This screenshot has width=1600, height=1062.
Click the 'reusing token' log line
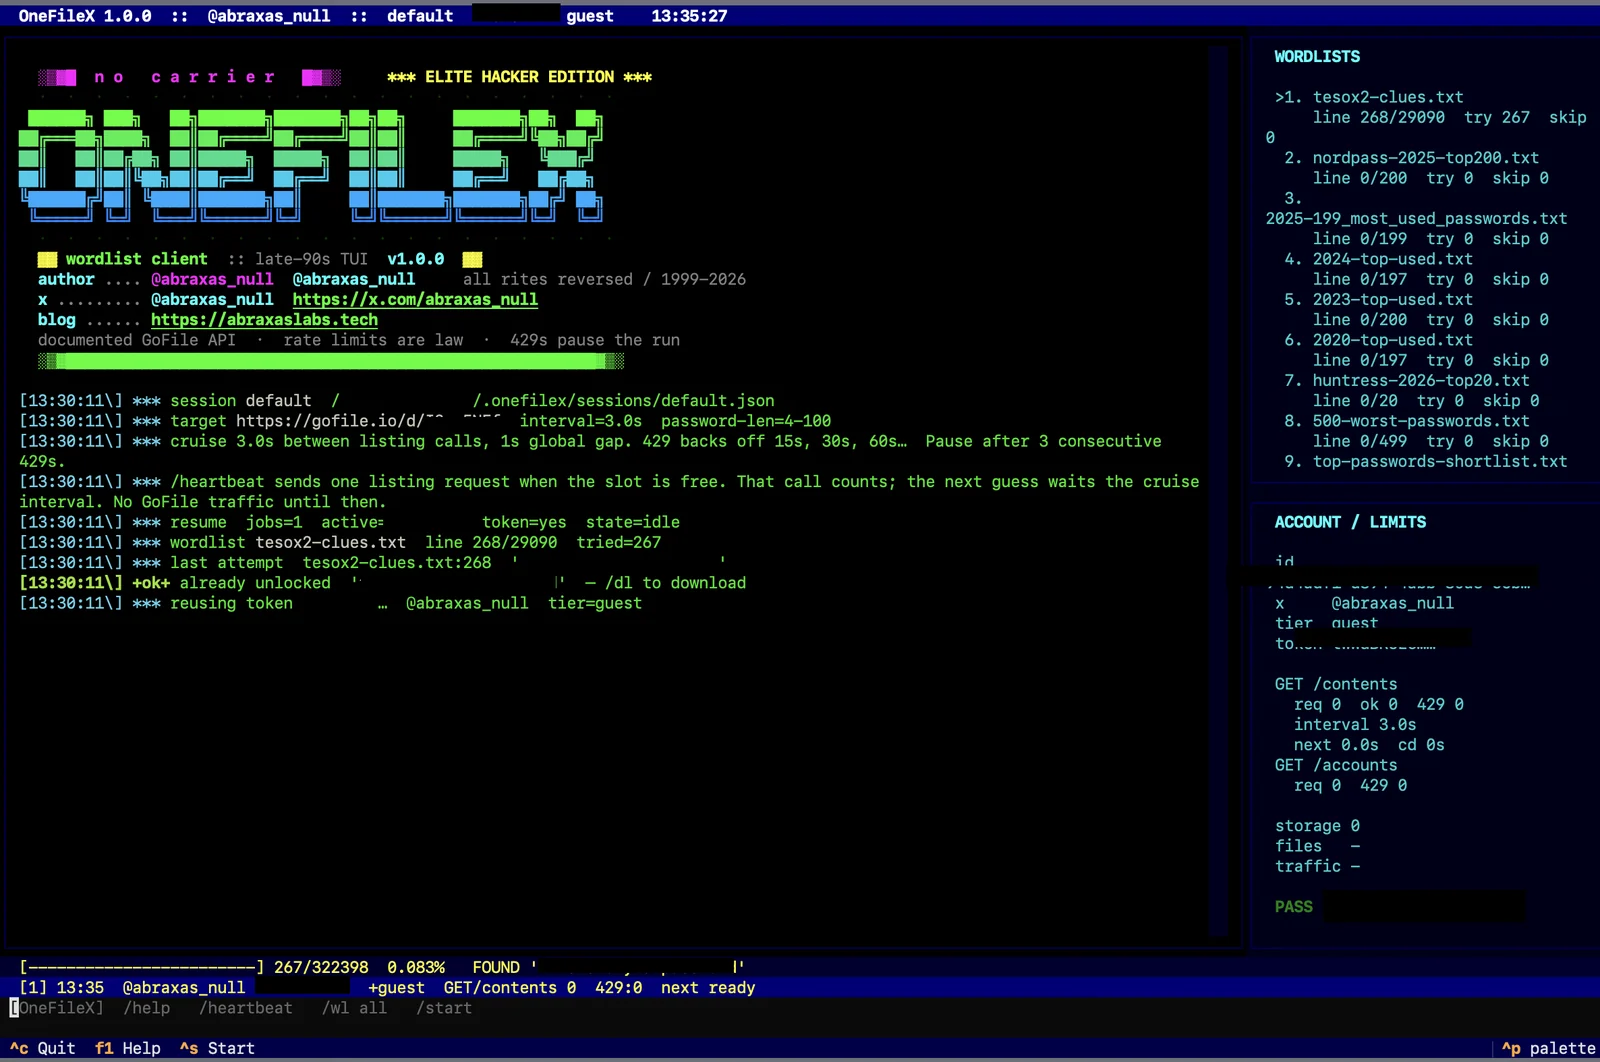pyautogui.click(x=330, y=604)
